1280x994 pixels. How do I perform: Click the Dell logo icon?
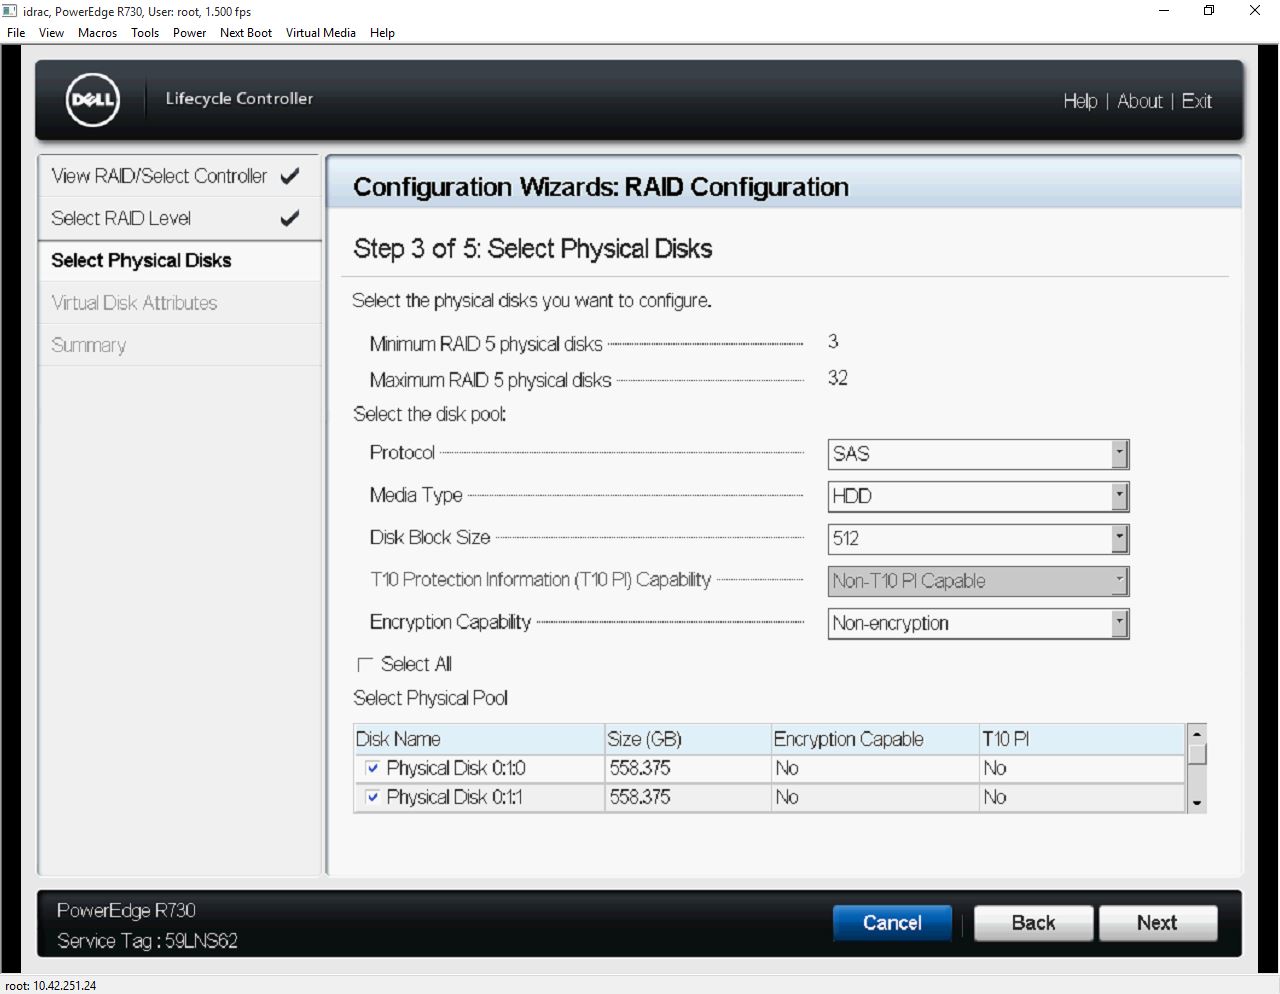[x=92, y=100]
